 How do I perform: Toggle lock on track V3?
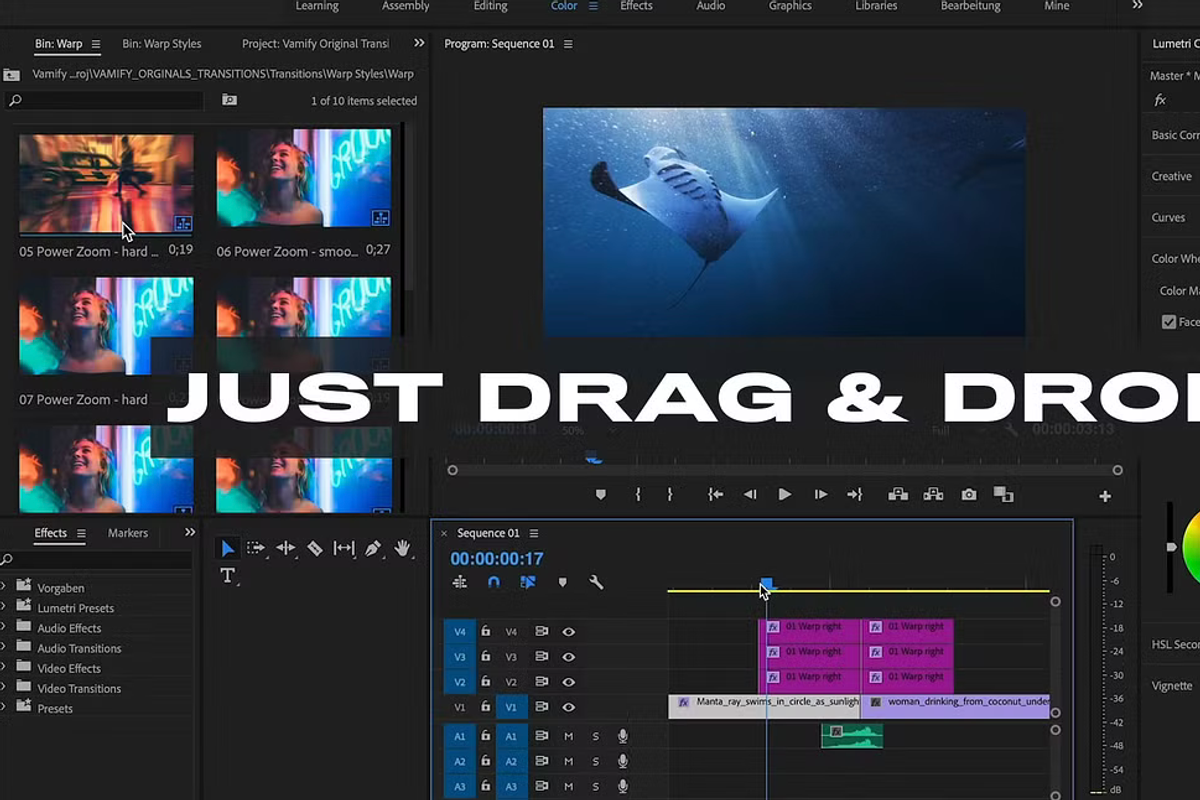(x=486, y=657)
